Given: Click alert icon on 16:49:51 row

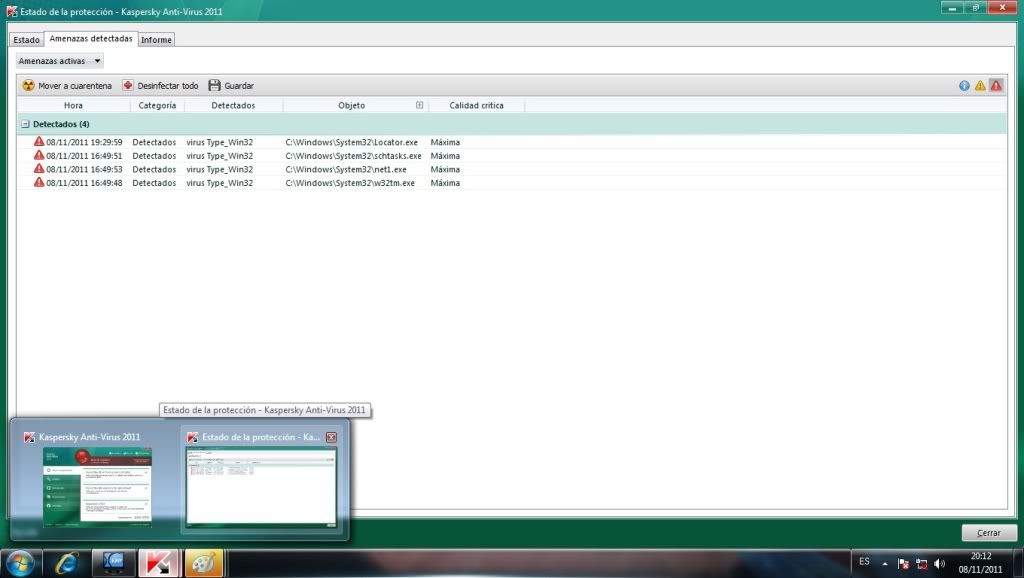Looking at the screenshot, I should 39,155.
